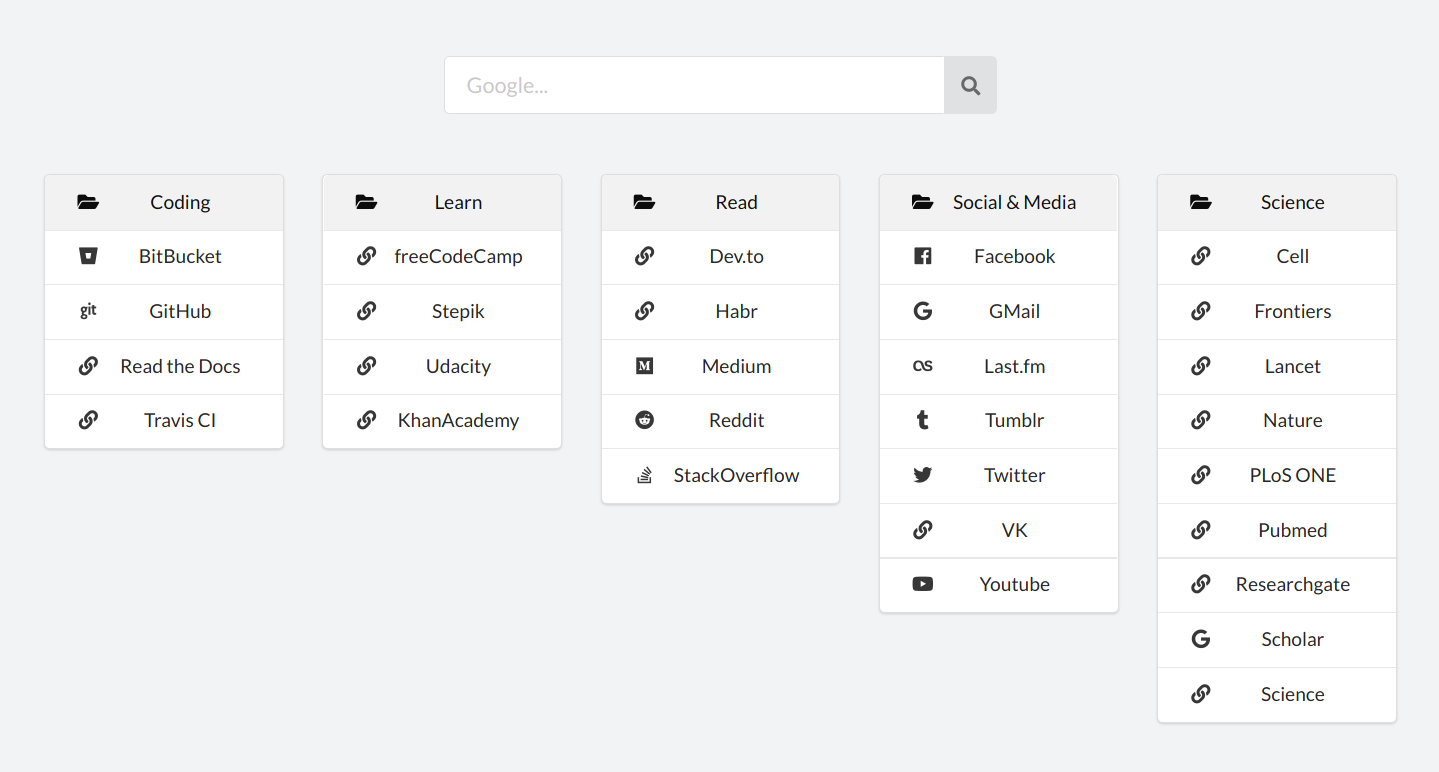Image resolution: width=1439 pixels, height=772 pixels.
Task: Click the Medium M icon
Action: coord(644,366)
